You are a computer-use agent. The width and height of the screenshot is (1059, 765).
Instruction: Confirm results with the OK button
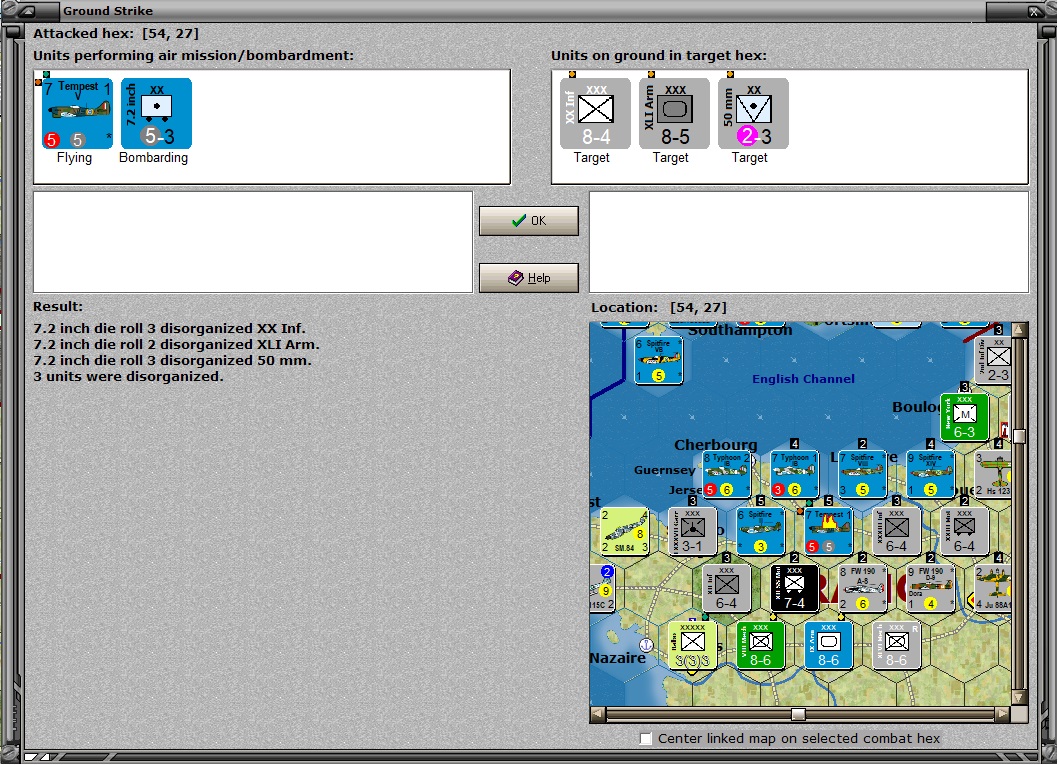coord(529,221)
